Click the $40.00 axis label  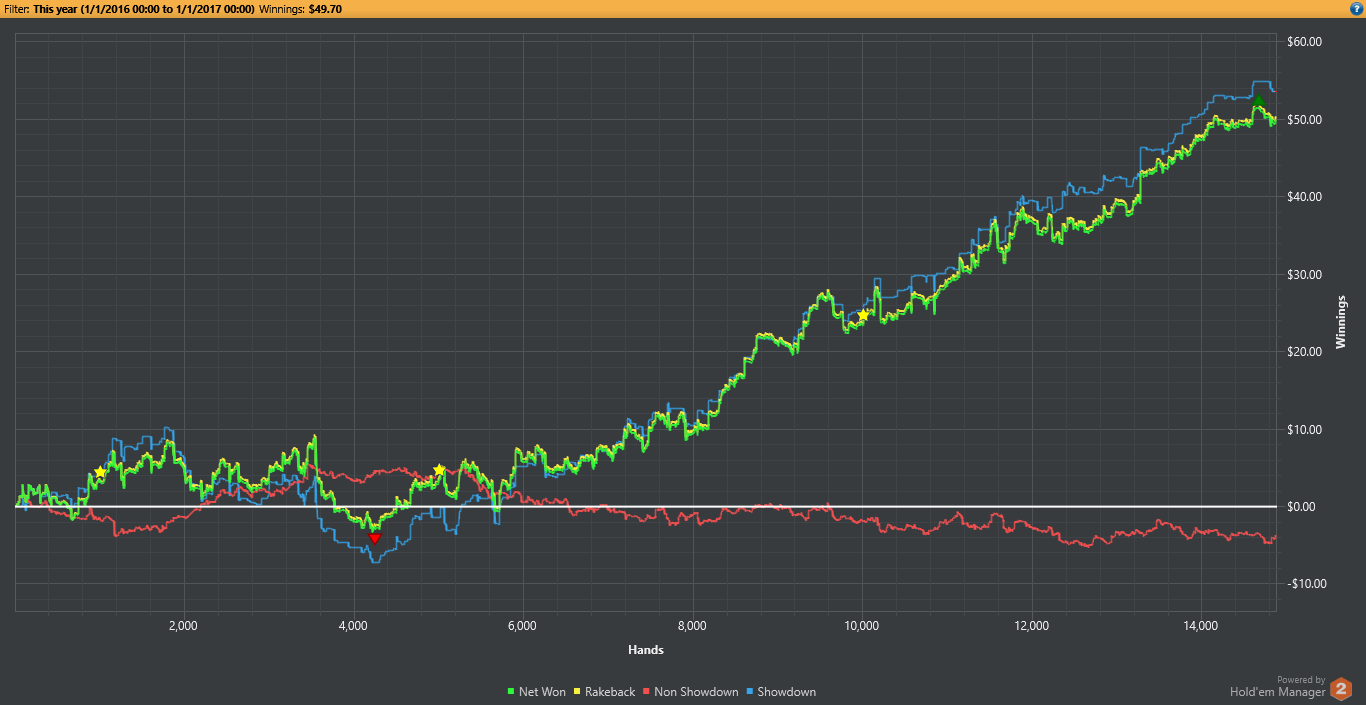point(1305,197)
